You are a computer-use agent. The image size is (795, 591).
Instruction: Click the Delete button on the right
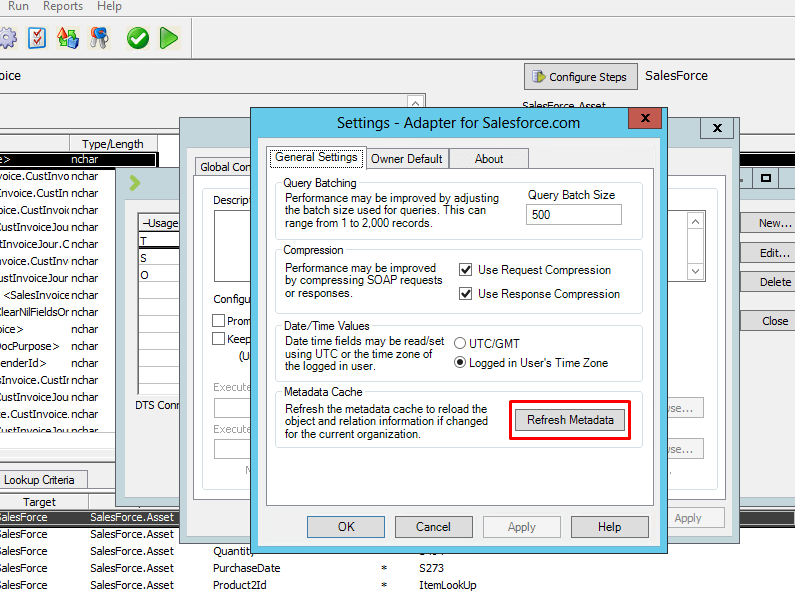768,282
